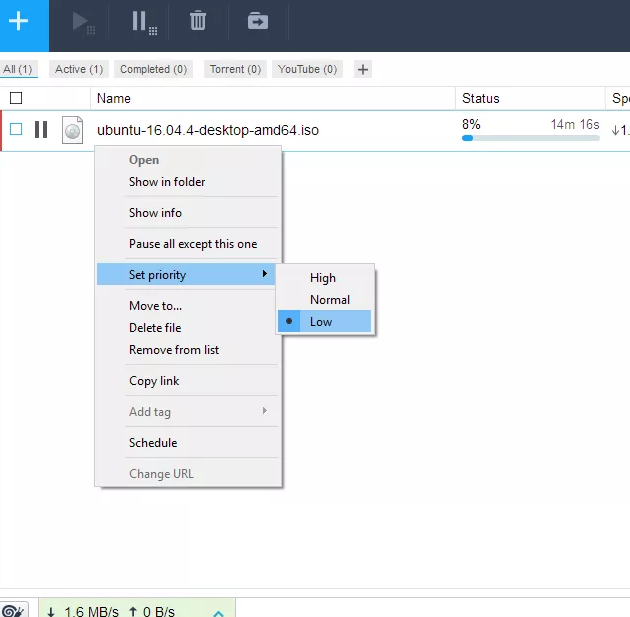Toggle snail mode icon in status bar

pyautogui.click(x=14, y=610)
